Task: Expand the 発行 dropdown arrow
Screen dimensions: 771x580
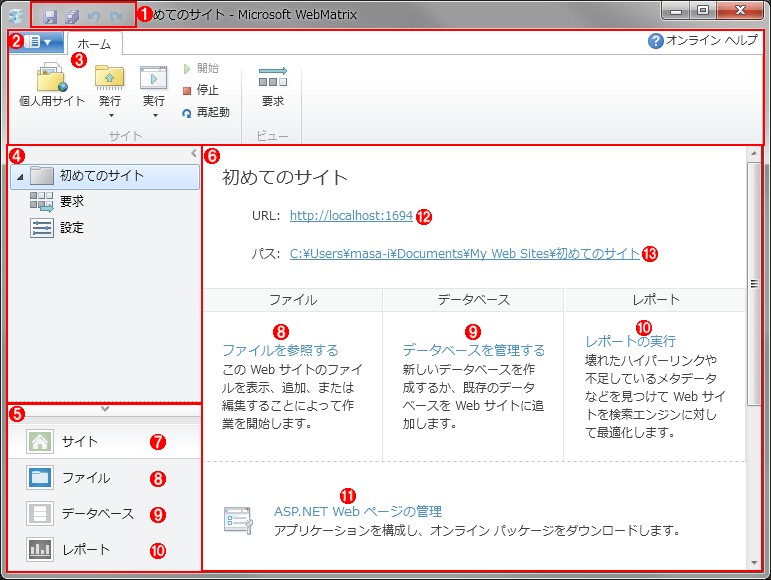Action: 111,116
